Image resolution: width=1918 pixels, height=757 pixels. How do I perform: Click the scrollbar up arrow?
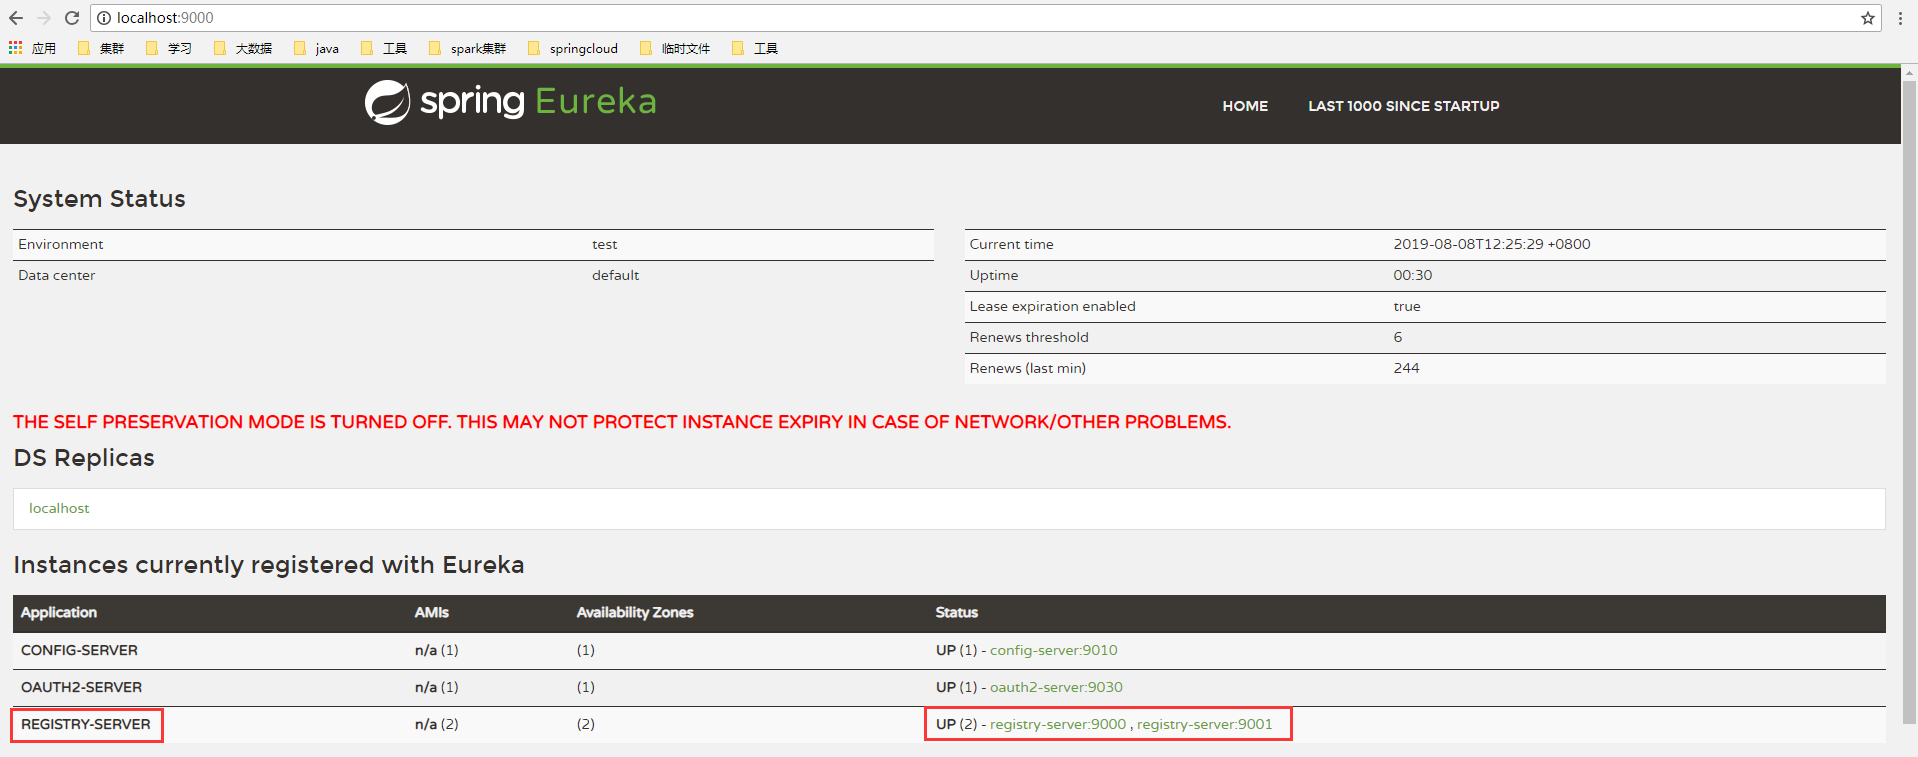coord(1909,72)
